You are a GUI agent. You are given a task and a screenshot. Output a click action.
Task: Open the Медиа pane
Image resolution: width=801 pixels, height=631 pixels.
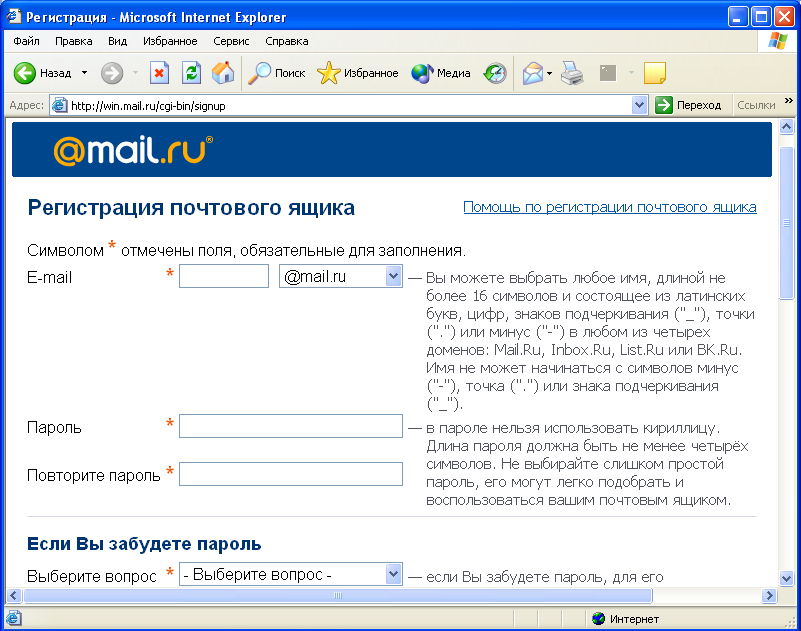(441, 74)
